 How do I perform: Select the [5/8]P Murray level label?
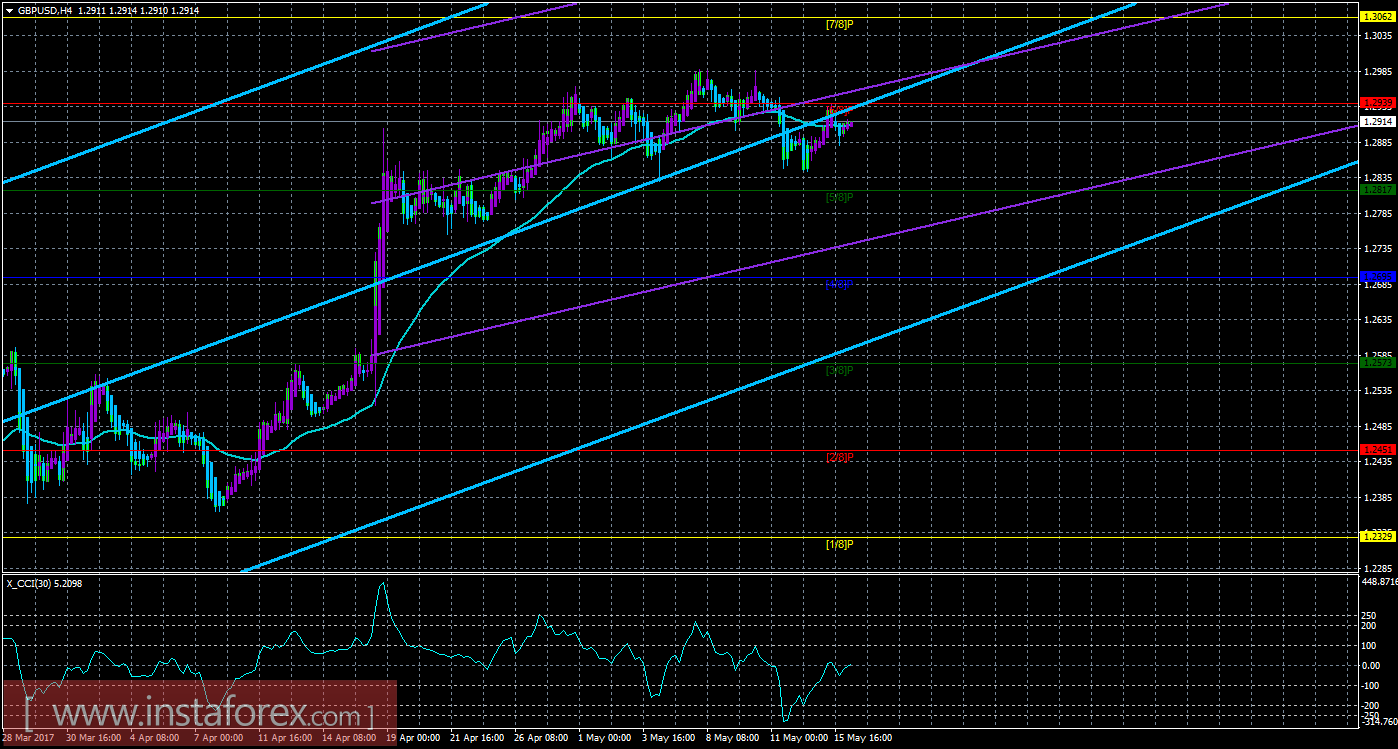(839, 197)
